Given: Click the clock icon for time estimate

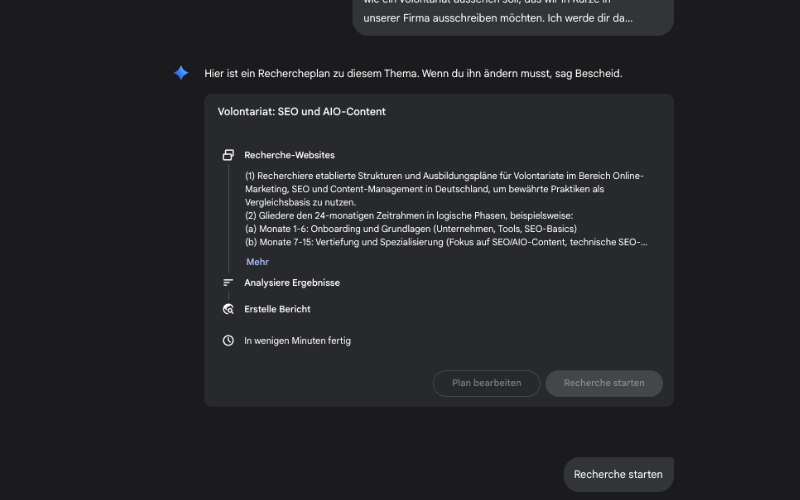Looking at the screenshot, I should (x=228, y=341).
